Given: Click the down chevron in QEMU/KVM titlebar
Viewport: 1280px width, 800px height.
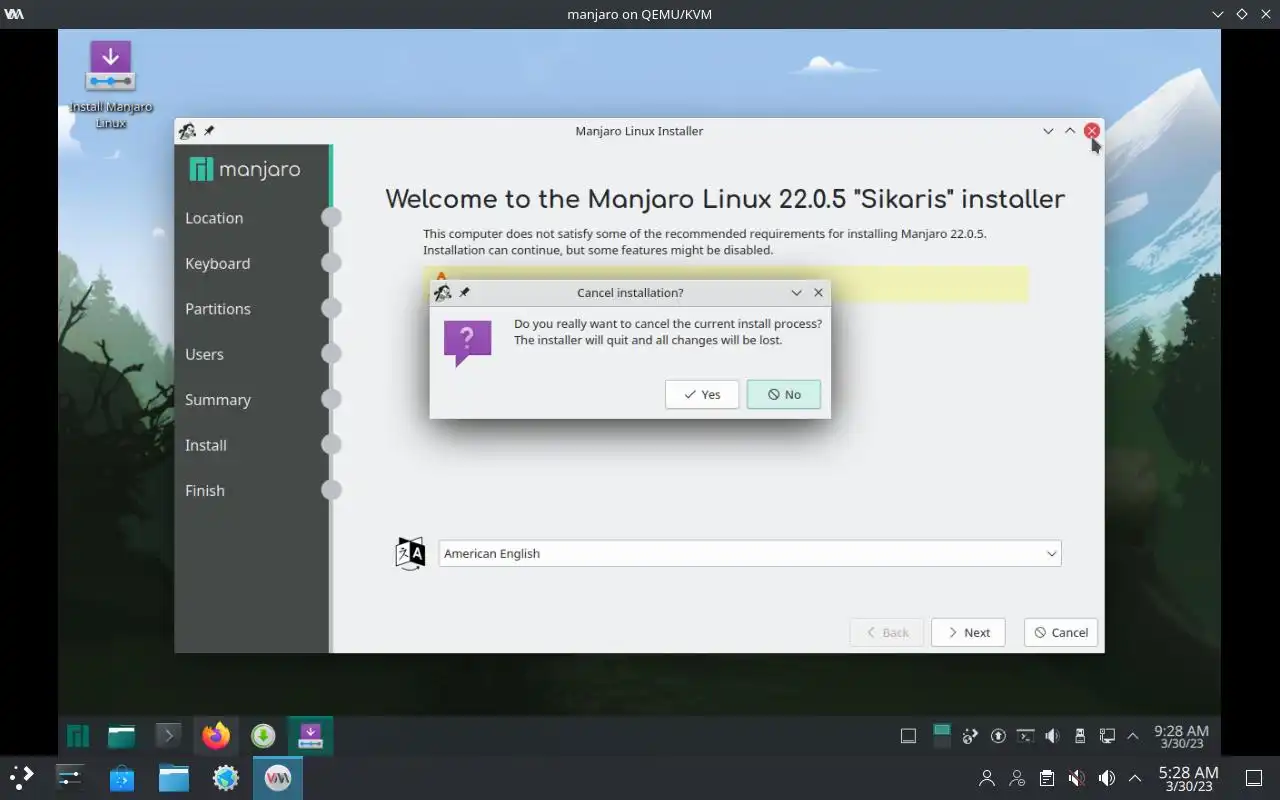Looking at the screenshot, I should point(1217,14).
